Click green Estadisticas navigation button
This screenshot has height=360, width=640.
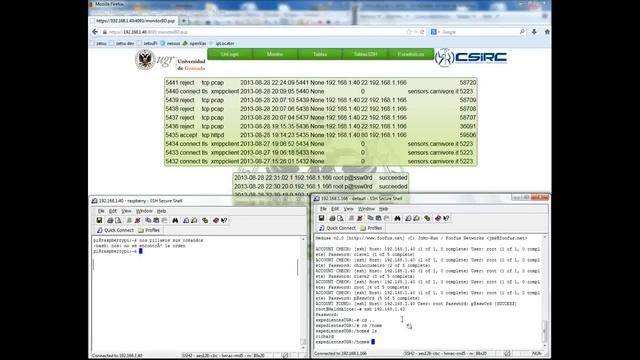tap(411, 54)
